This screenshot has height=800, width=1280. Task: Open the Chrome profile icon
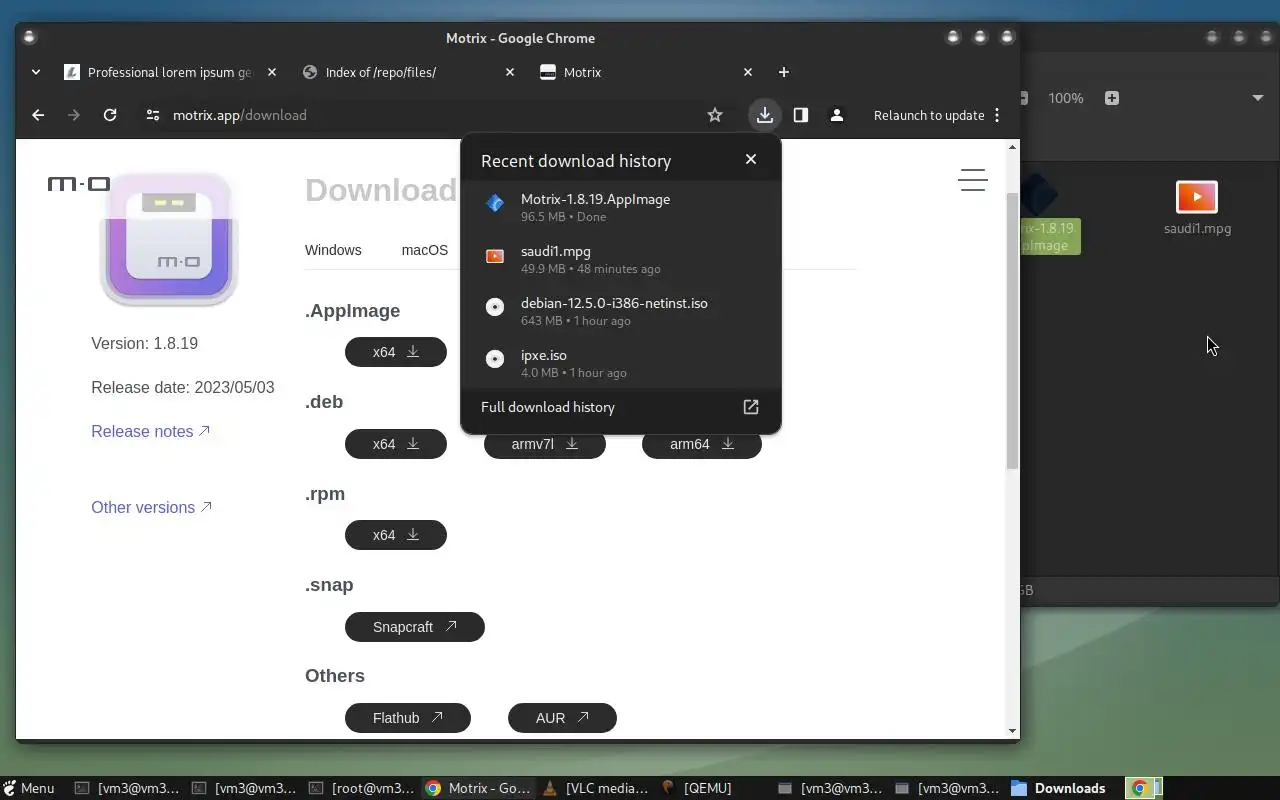[x=837, y=115]
